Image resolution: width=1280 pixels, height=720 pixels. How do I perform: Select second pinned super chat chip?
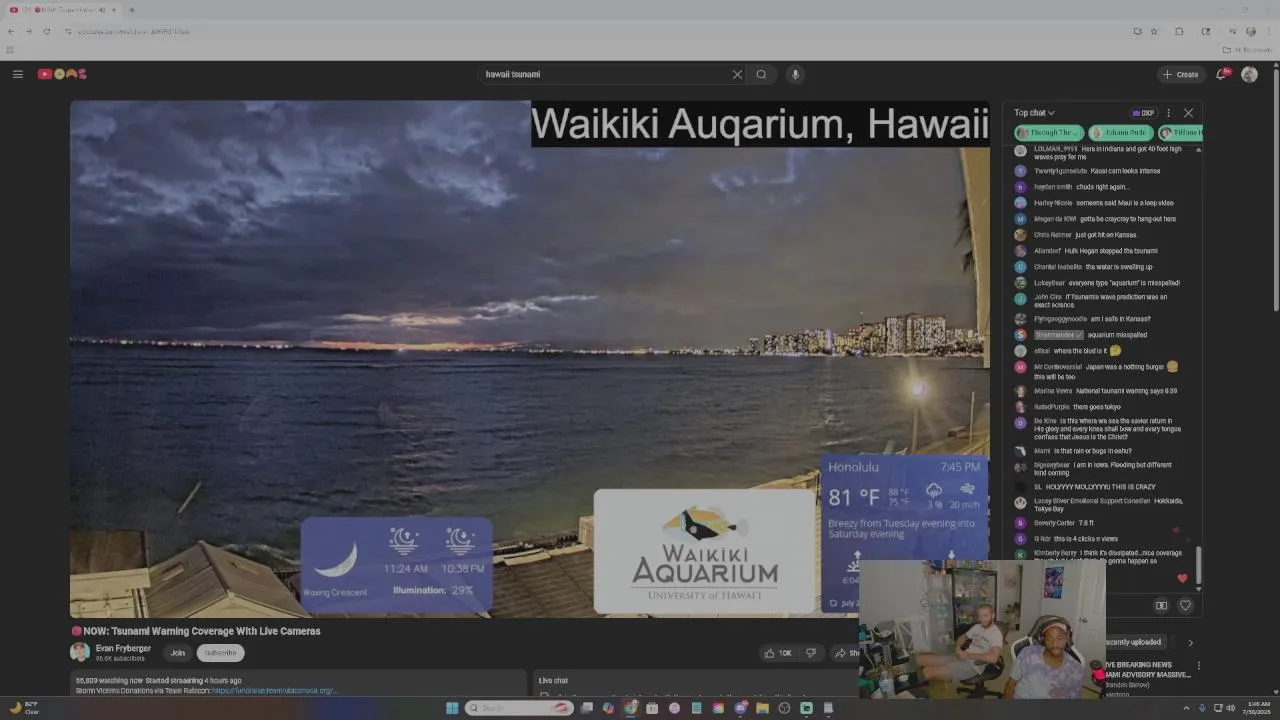pyautogui.click(x=1120, y=132)
